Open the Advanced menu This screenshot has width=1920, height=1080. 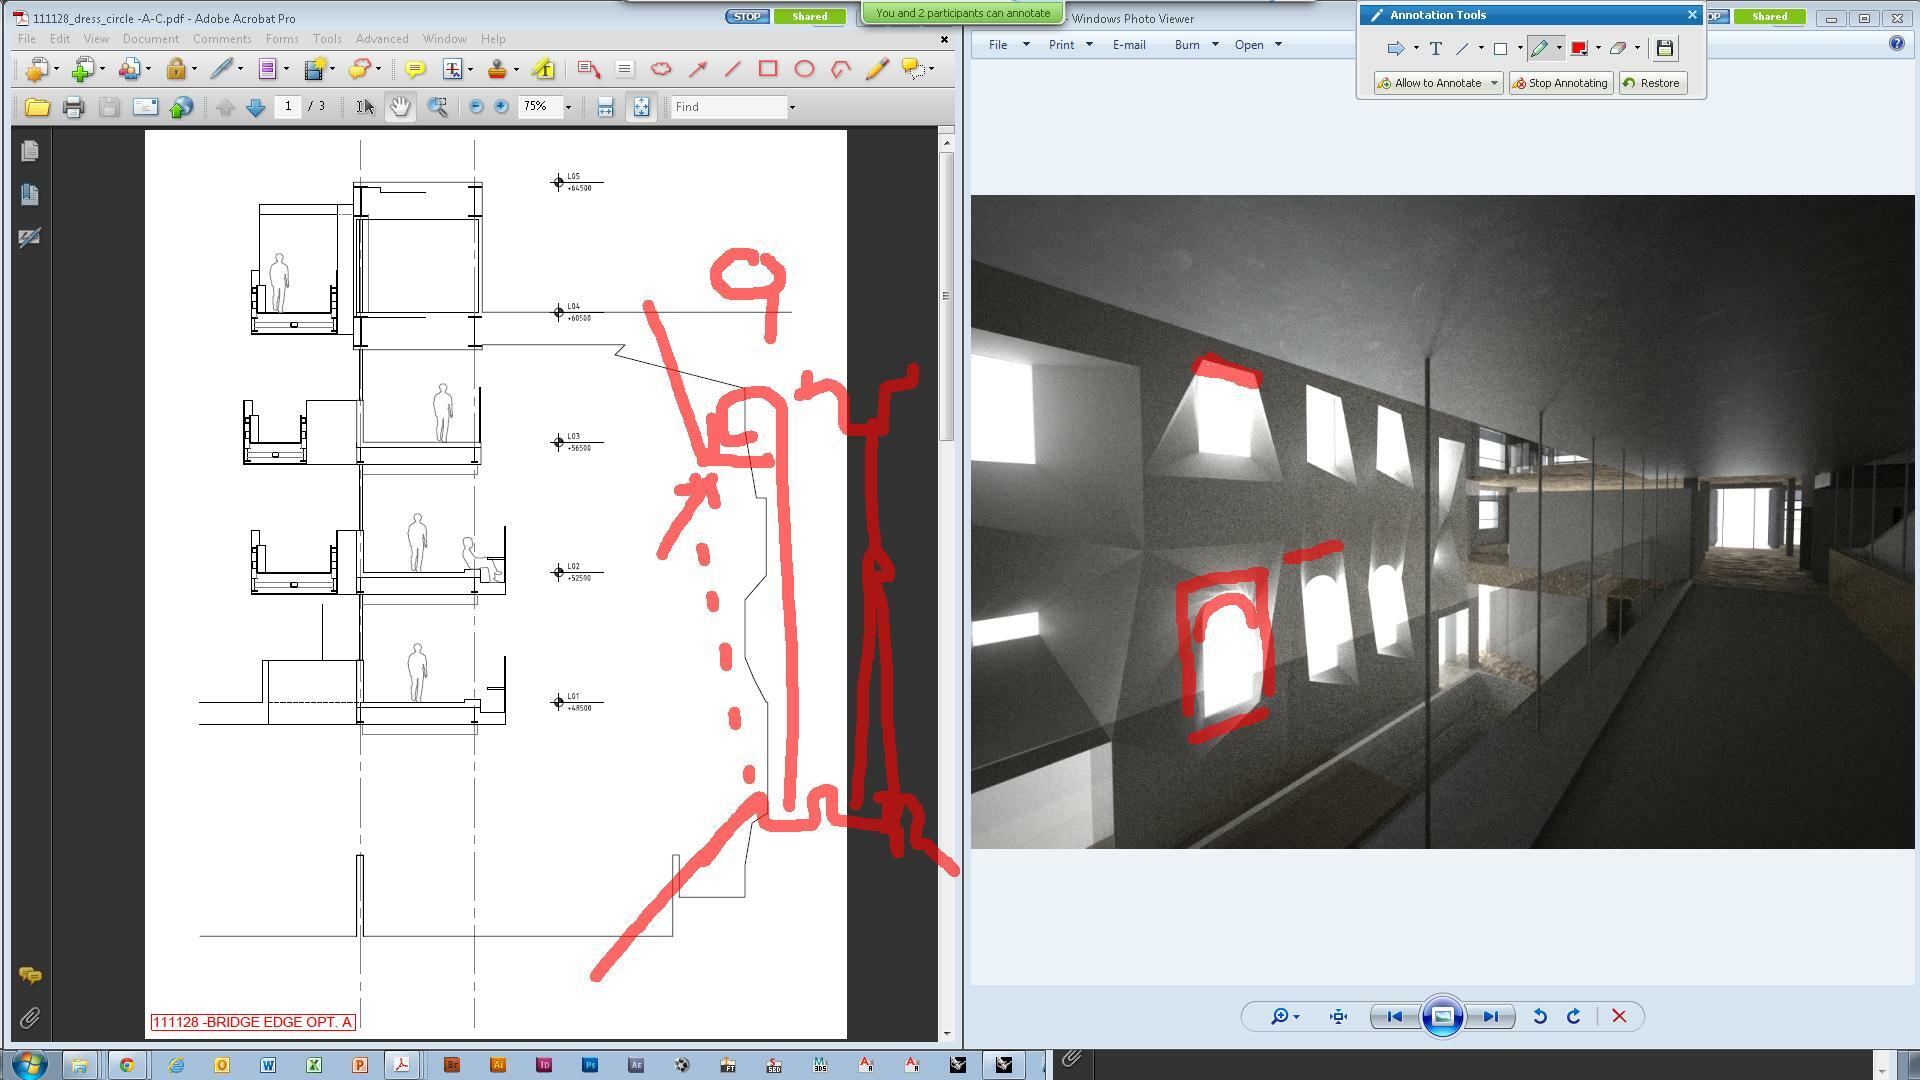coord(382,39)
